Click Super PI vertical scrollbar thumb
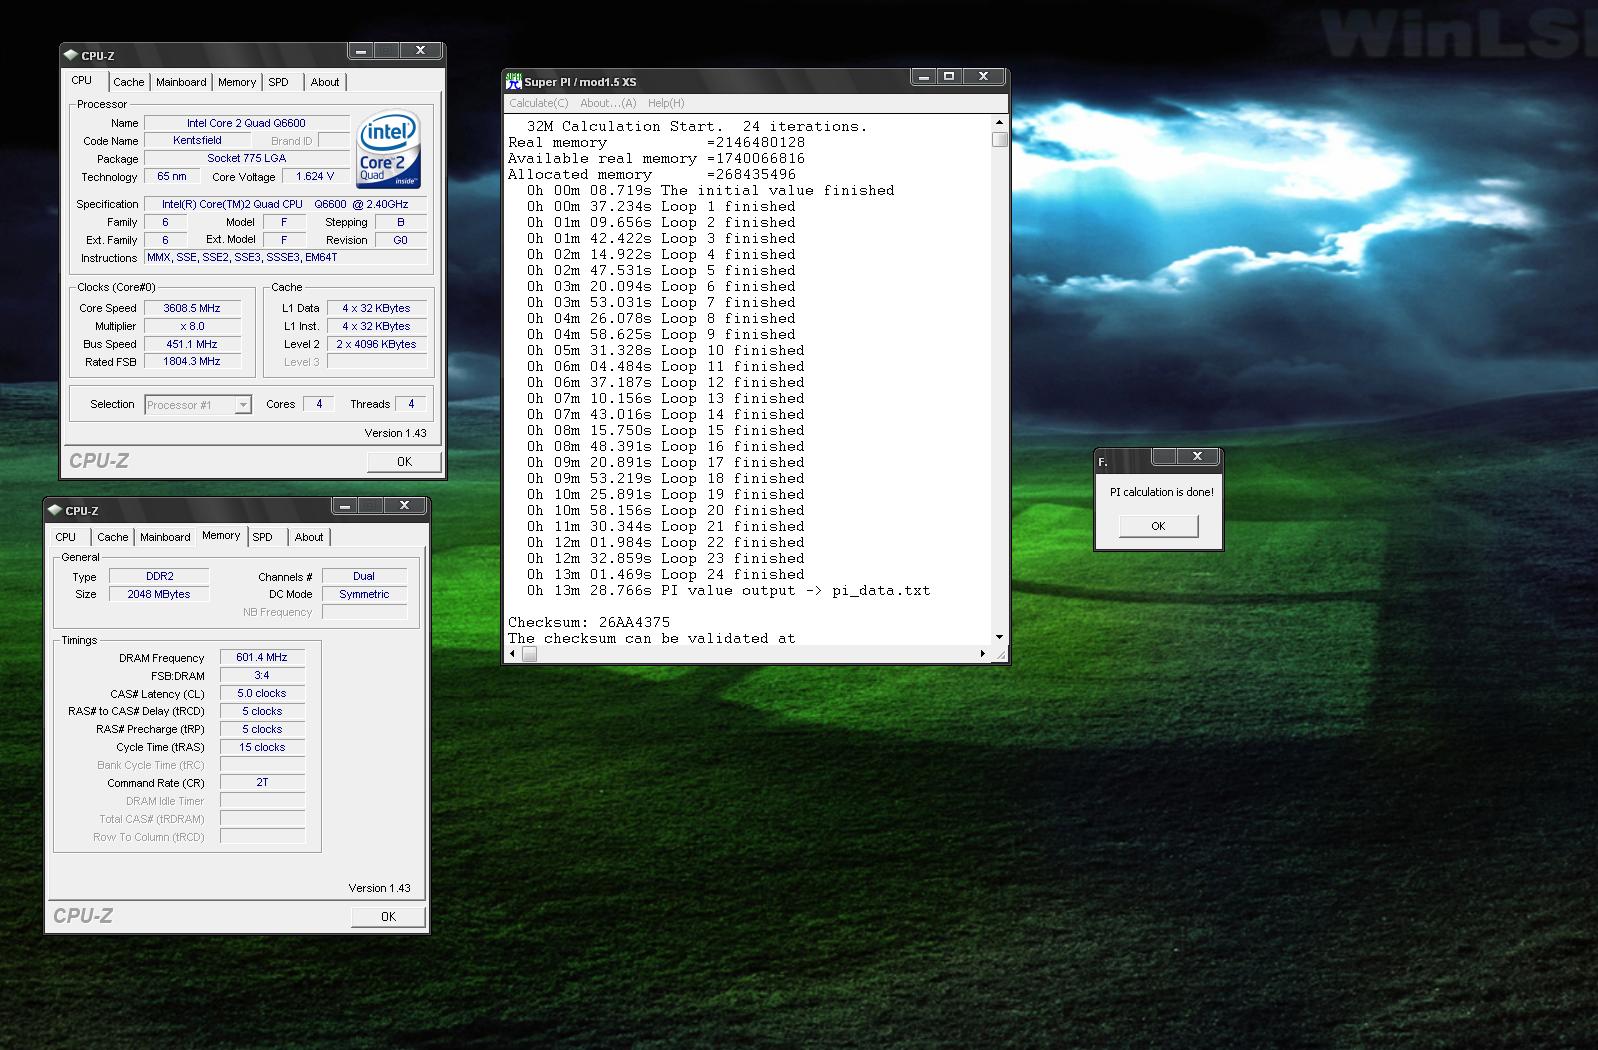 pos(999,140)
